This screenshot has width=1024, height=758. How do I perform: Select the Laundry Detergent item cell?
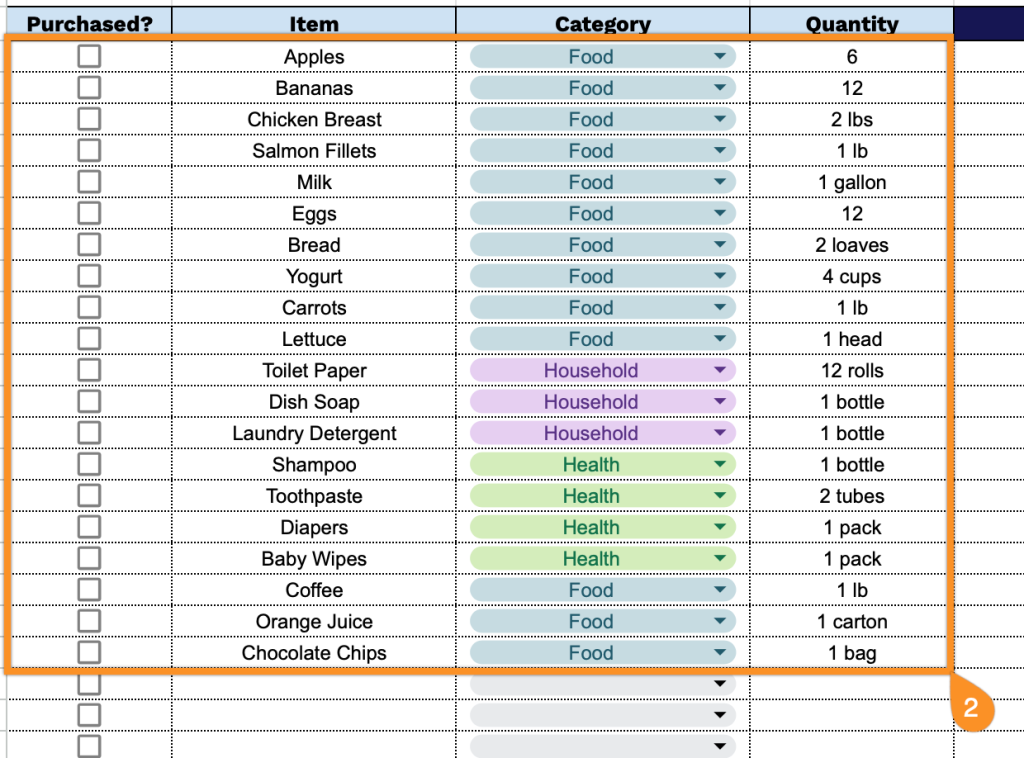(x=314, y=433)
